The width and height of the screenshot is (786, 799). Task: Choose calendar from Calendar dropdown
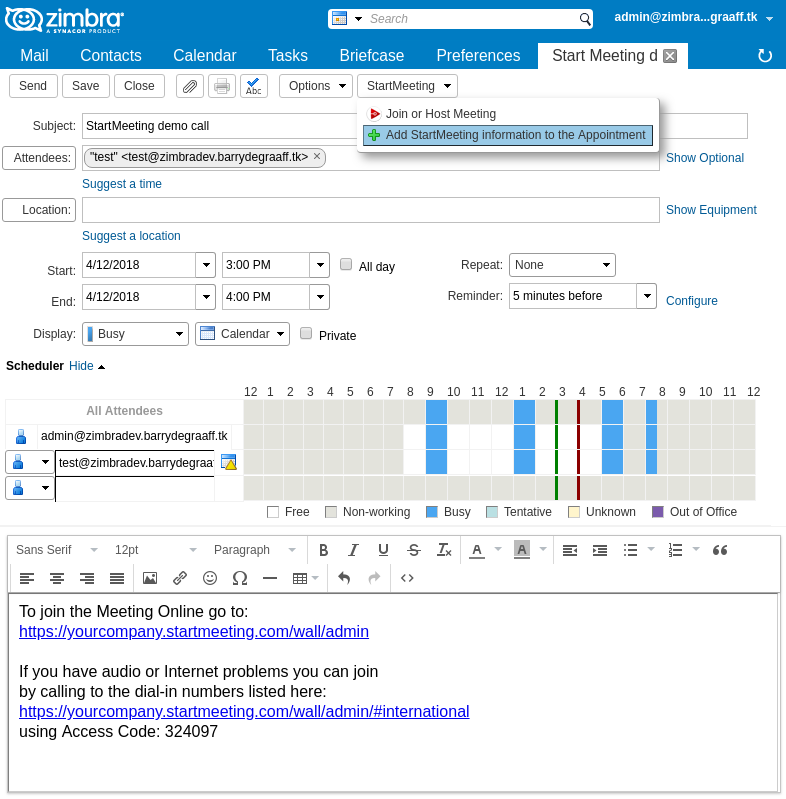243,334
